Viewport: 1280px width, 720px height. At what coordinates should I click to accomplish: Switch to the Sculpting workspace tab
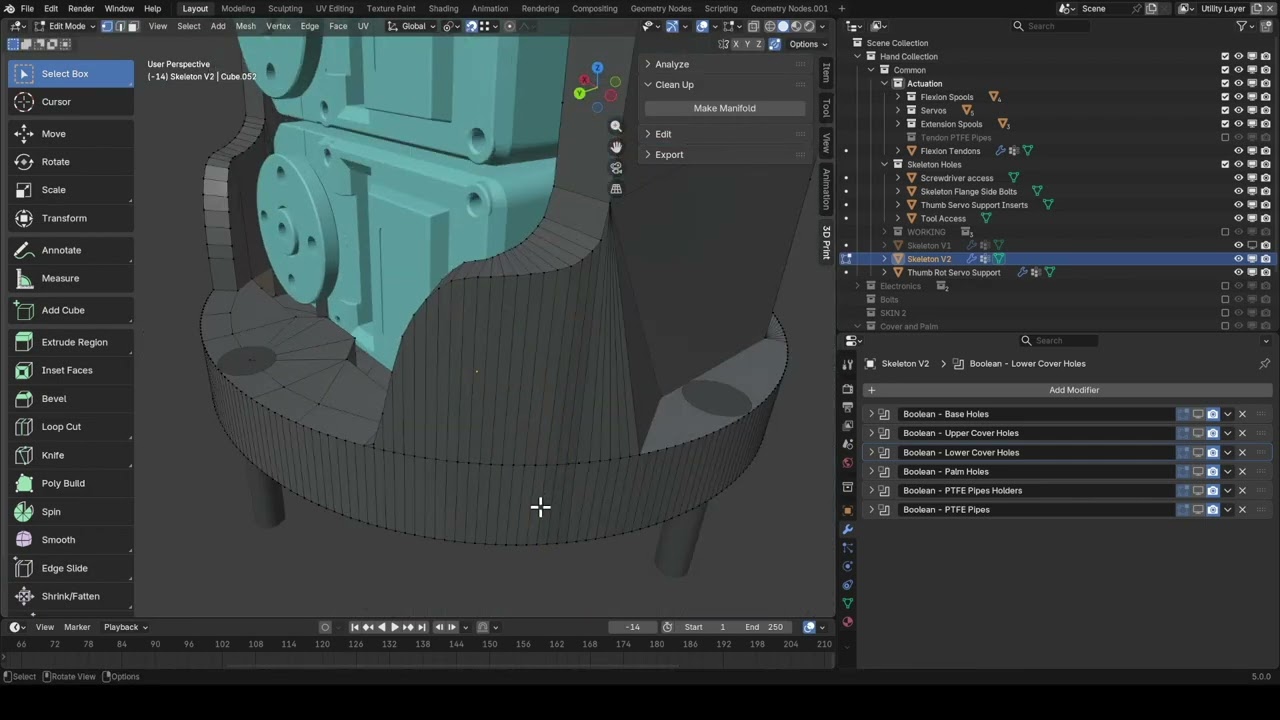tap(285, 9)
